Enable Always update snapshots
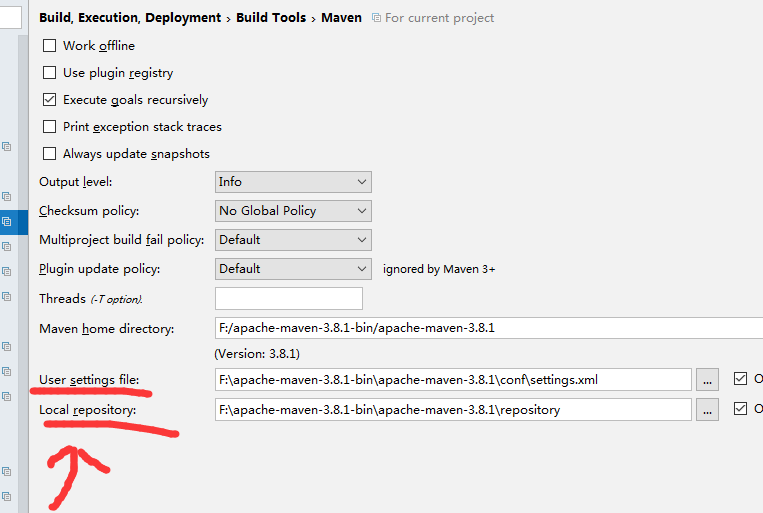Image resolution: width=763 pixels, height=513 pixels. (50, 154)
